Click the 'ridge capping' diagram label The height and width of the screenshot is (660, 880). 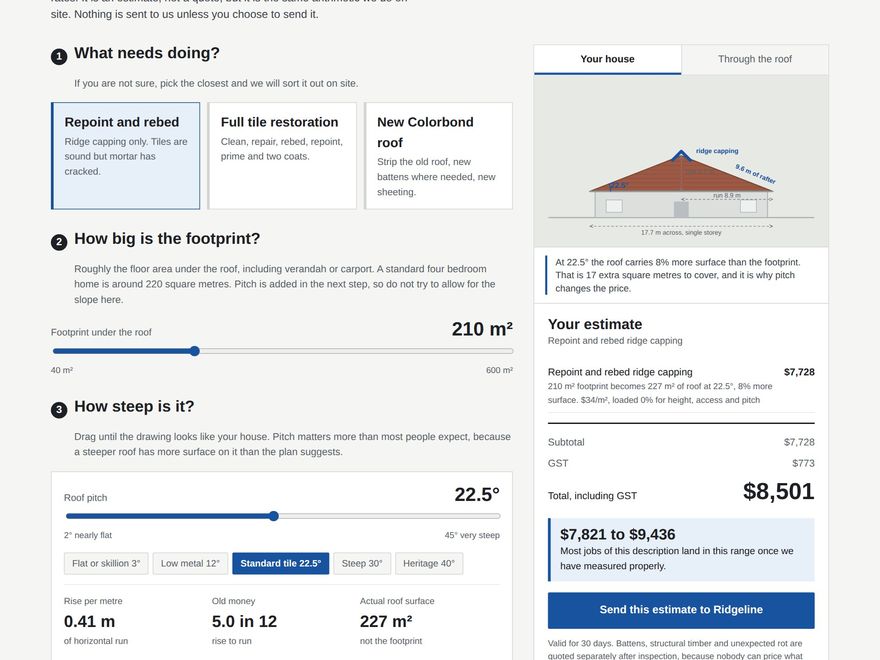pos(717,151)
